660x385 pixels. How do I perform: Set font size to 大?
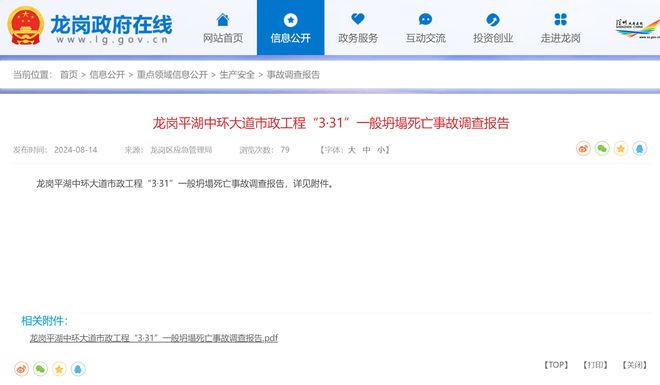point(351,150)
